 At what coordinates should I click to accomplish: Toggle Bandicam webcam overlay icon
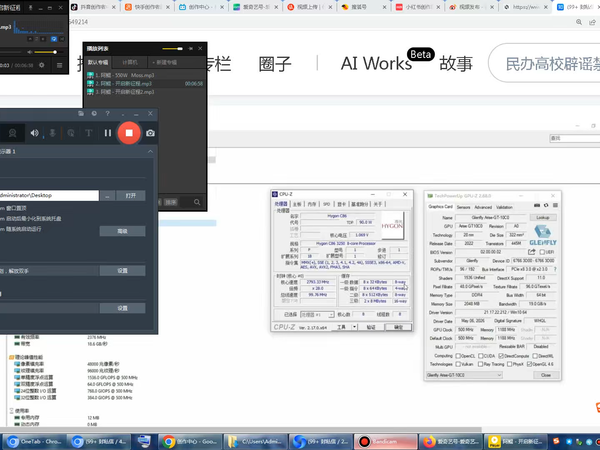coord(12,133)
